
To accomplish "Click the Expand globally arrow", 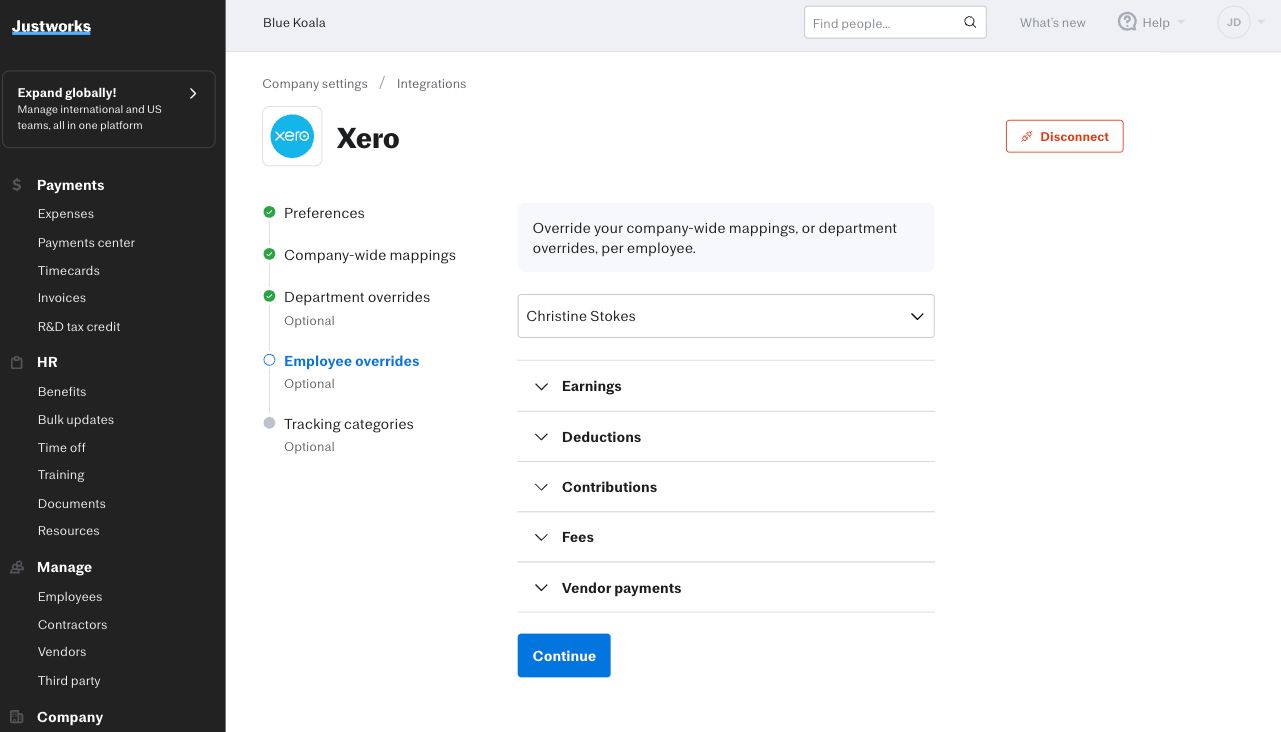I will [x=193, y=93].
